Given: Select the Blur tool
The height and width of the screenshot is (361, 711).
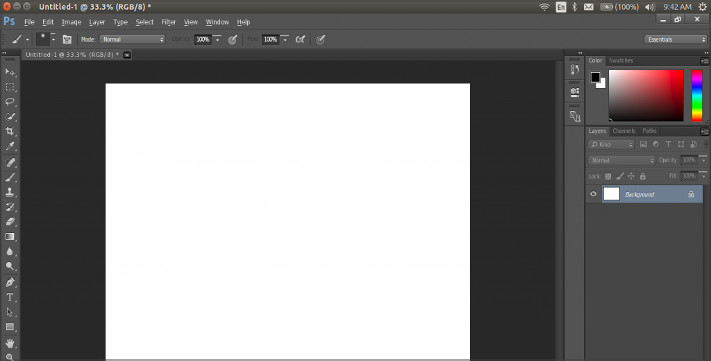Looking at the screenshot, I should [10, 252].
